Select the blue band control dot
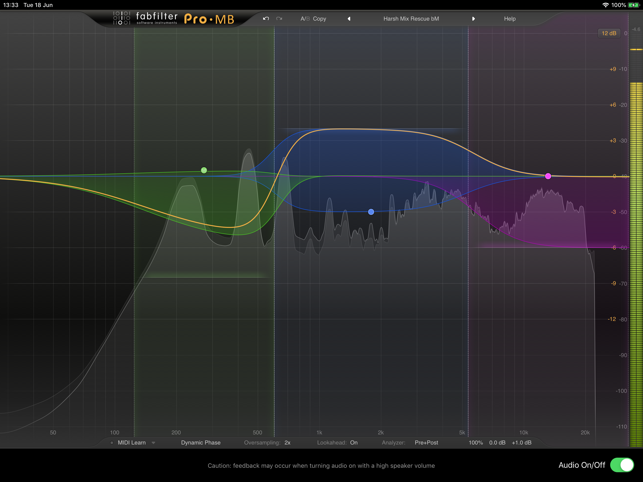The height and width of the screenshot is (482, 643). [x=371, y=212]
